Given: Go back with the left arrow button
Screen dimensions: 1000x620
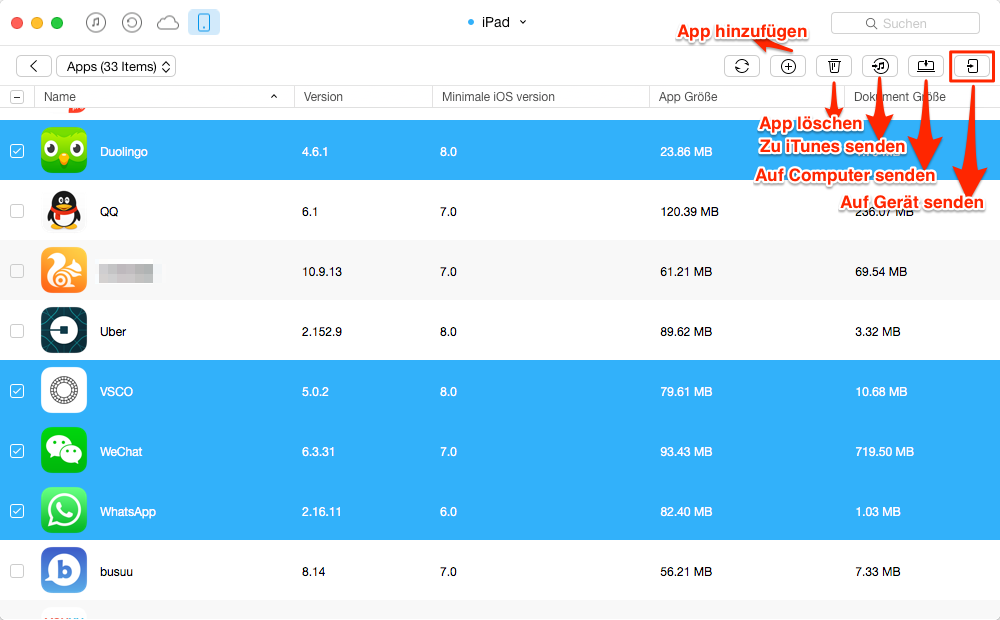Looking at the screenshot, I should click(x=34, y=66).
